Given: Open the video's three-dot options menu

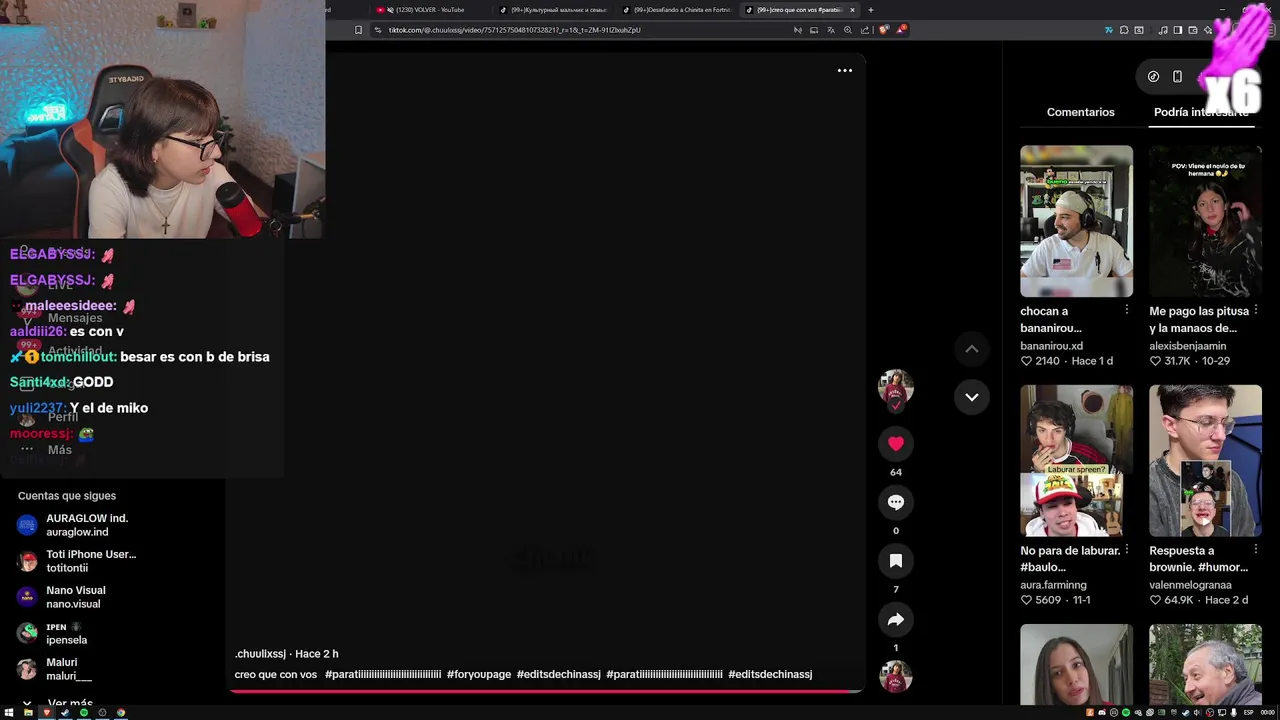Looking at the screenshot, I should click(845, 70).
